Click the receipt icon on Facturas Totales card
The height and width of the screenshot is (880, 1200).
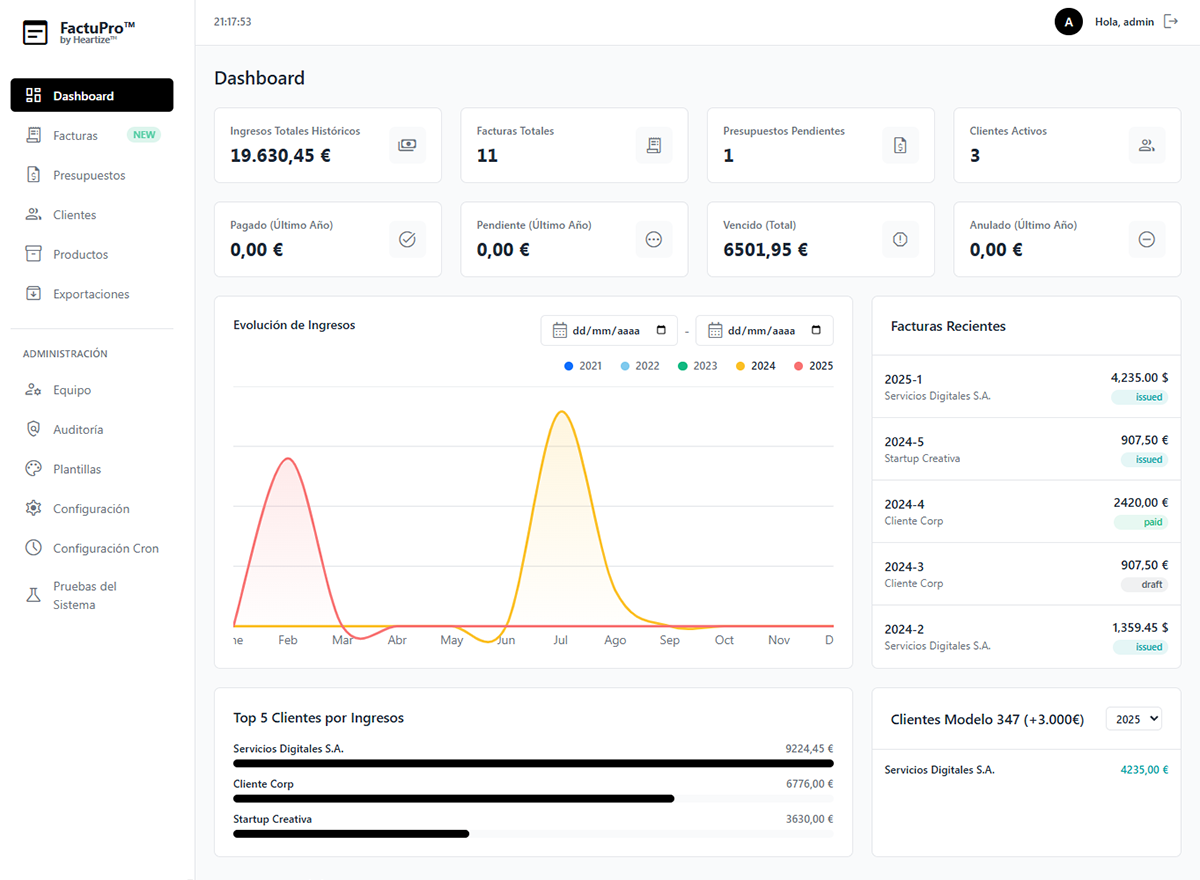point(654,145)
